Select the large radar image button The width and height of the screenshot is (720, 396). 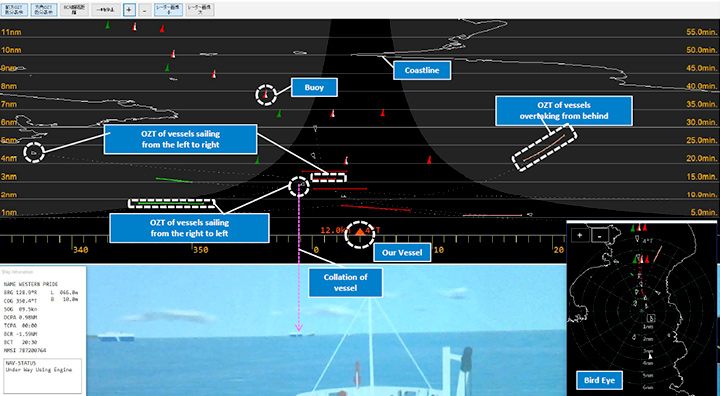point(200,10)
